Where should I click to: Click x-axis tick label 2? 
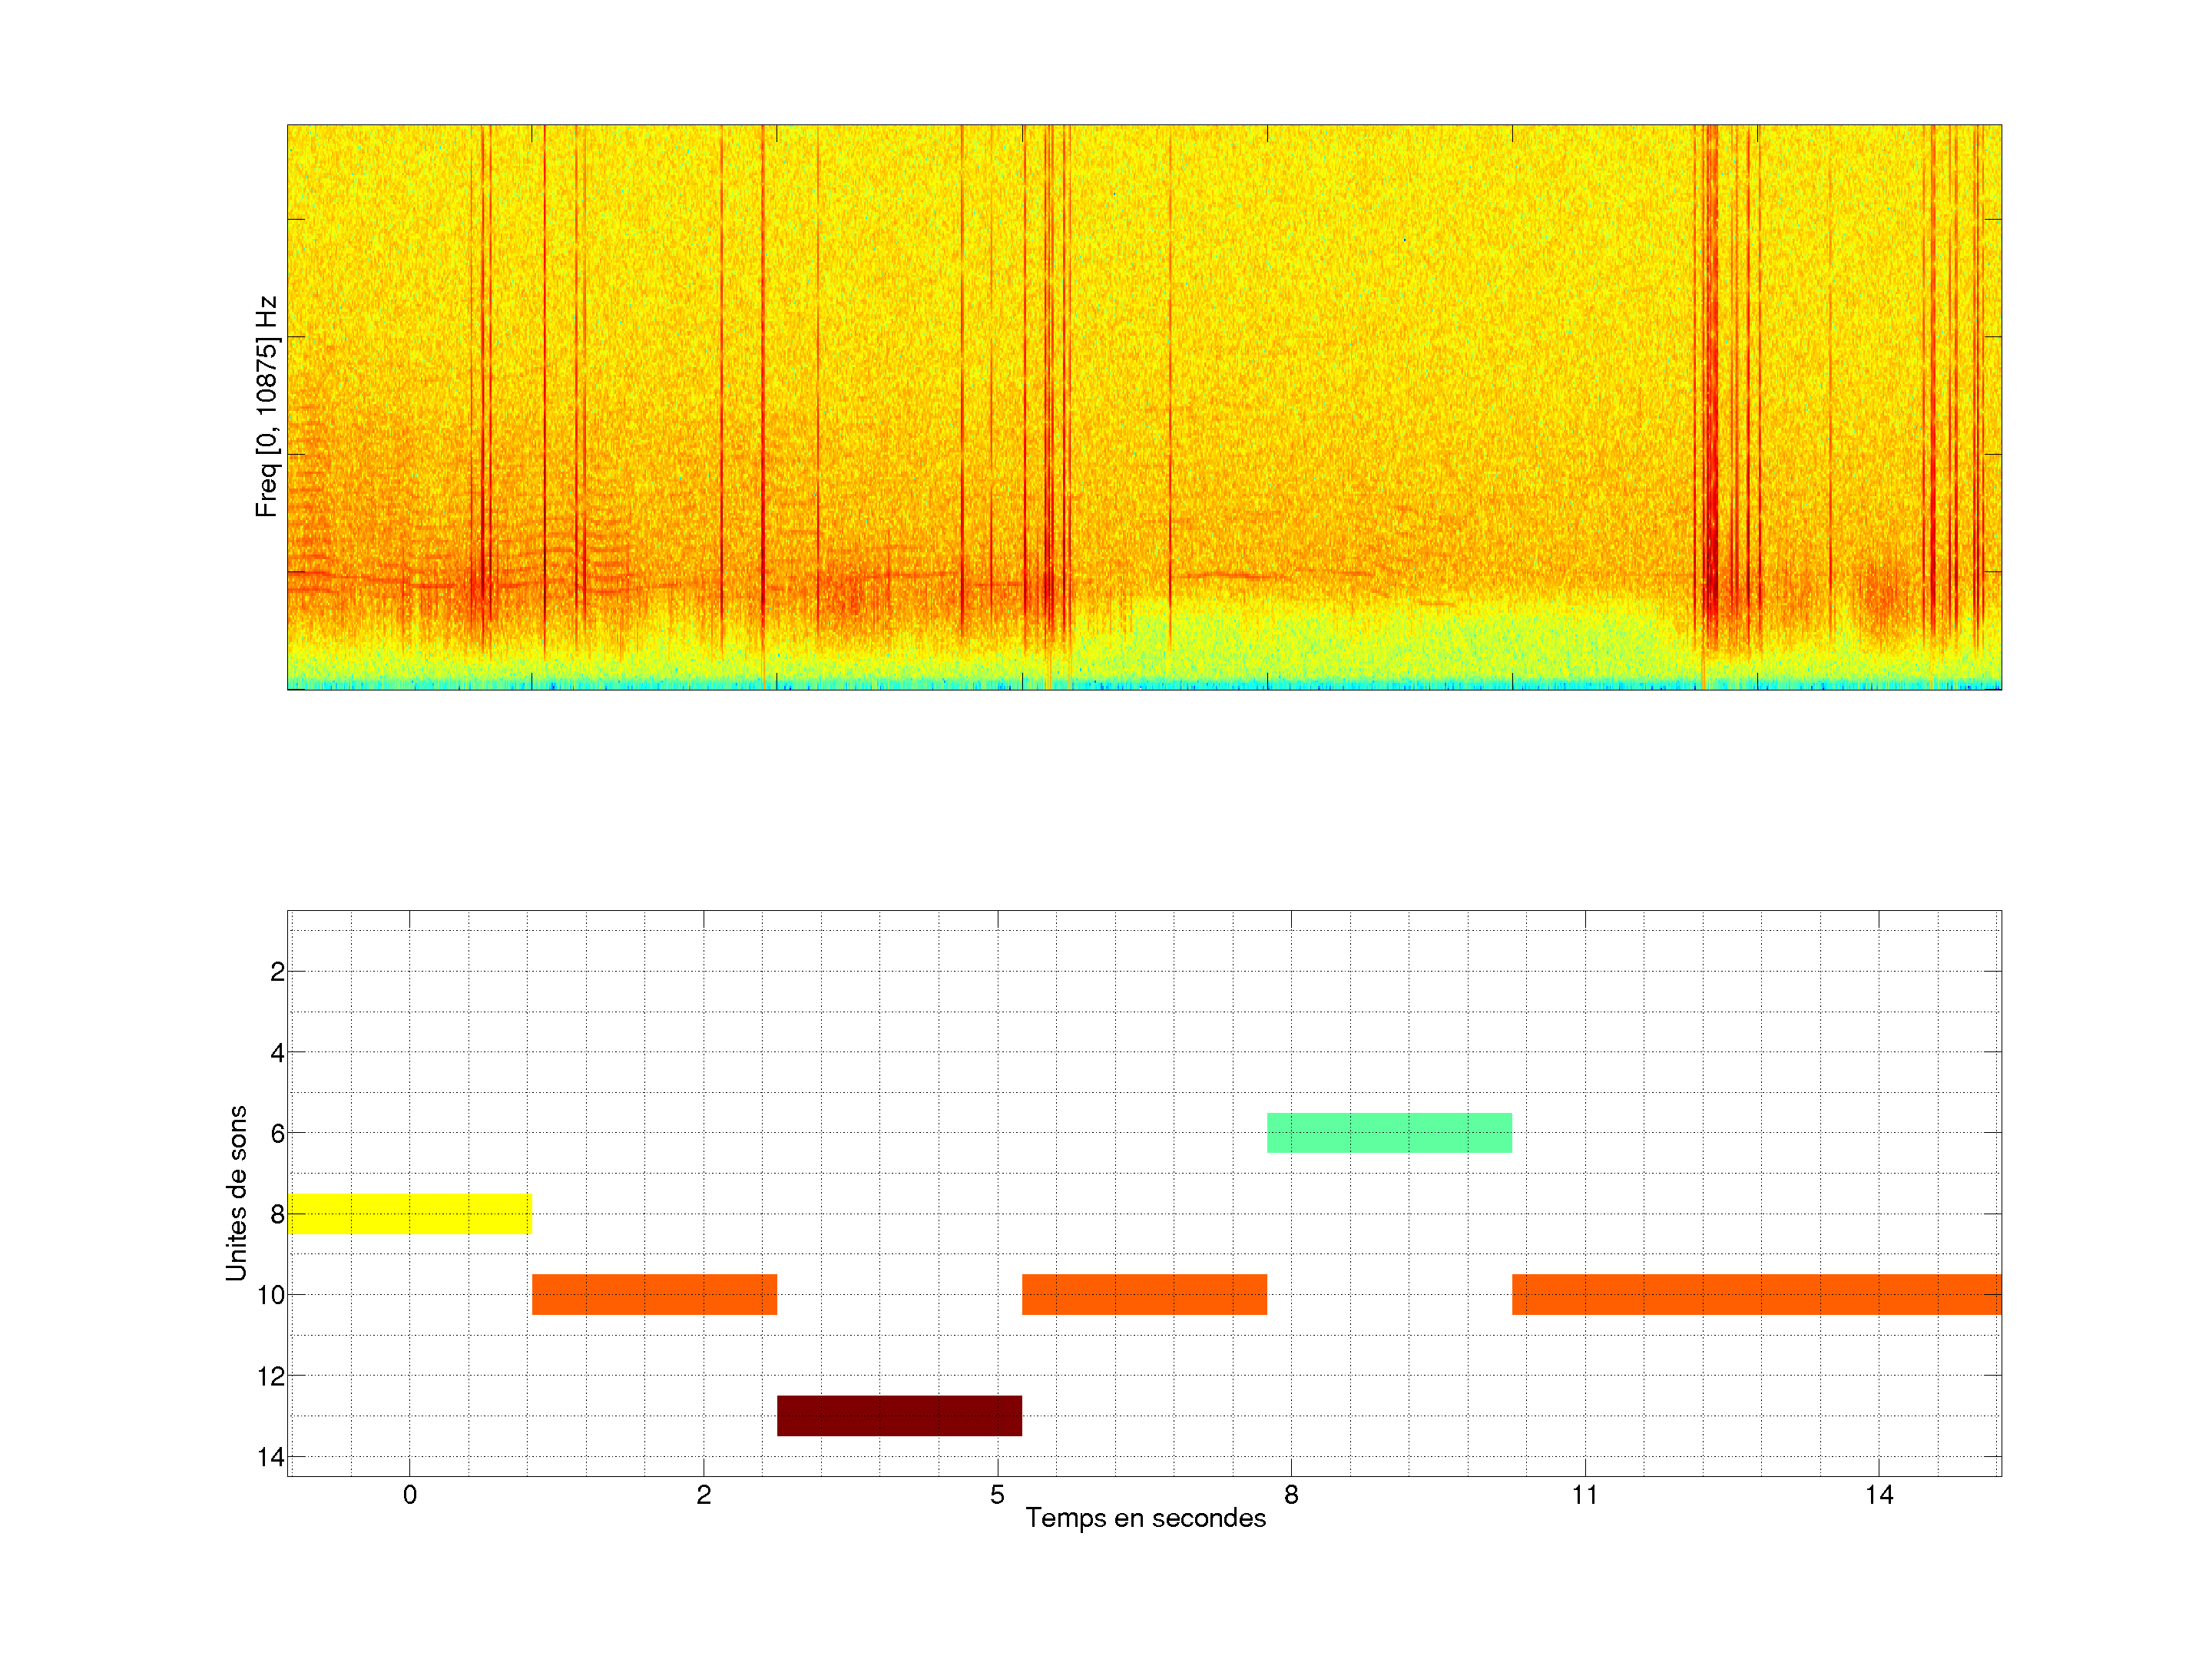click(x=703, y=1495)
